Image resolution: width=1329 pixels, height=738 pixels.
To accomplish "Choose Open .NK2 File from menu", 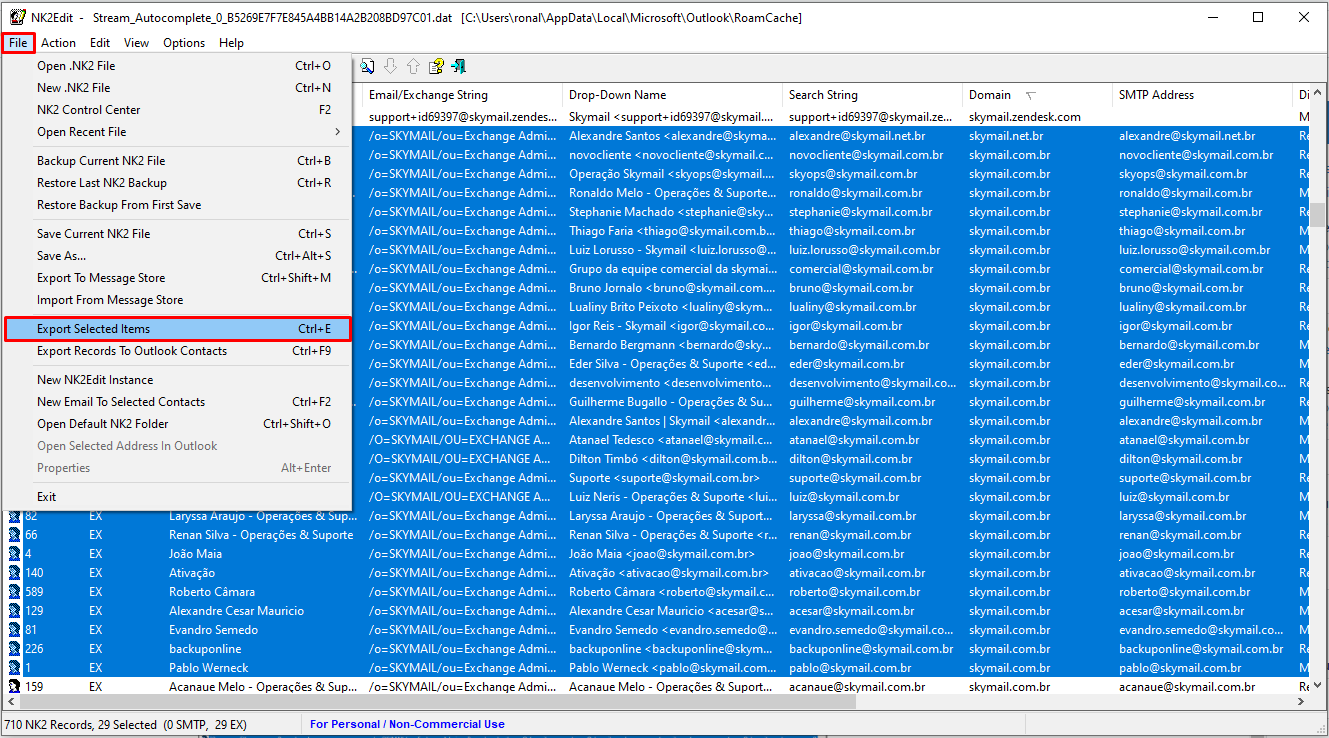I will point(177,66).
